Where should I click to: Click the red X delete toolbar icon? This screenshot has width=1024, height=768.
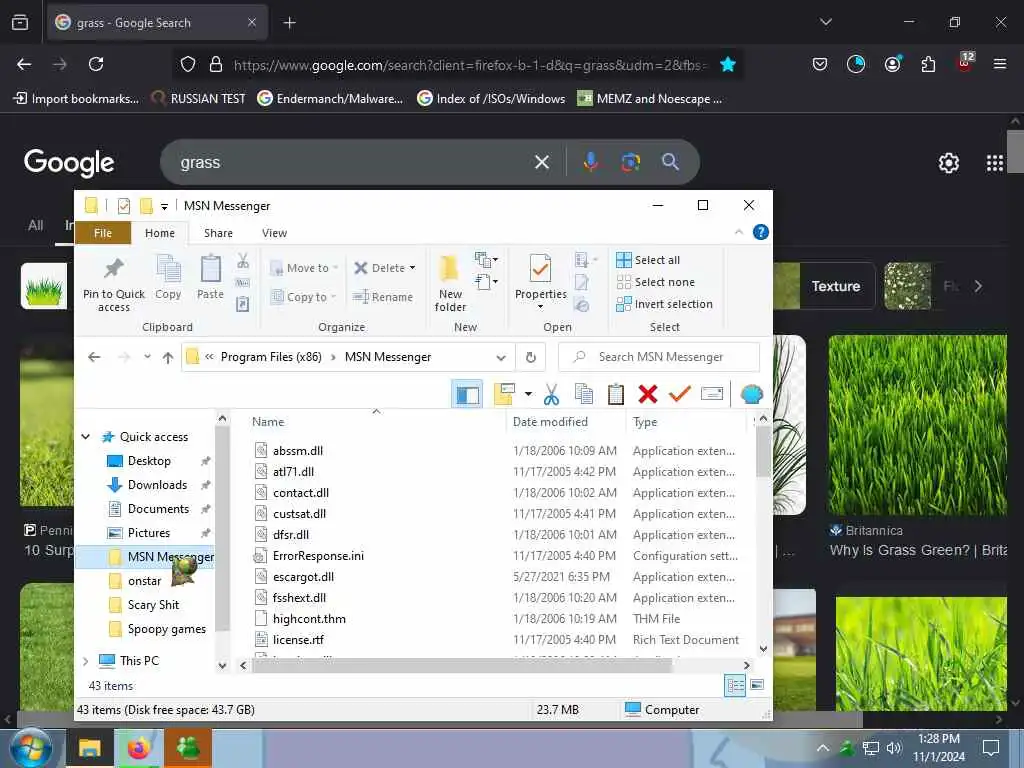(648, 394)
